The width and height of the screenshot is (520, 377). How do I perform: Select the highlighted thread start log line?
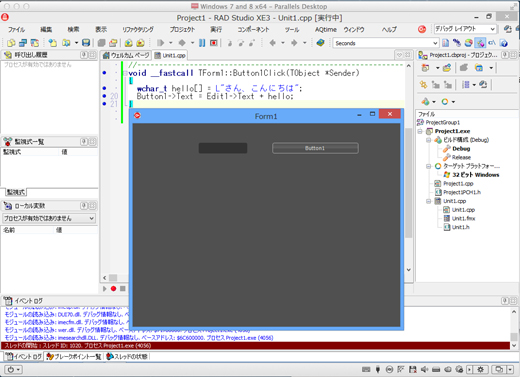coord(255,346)
